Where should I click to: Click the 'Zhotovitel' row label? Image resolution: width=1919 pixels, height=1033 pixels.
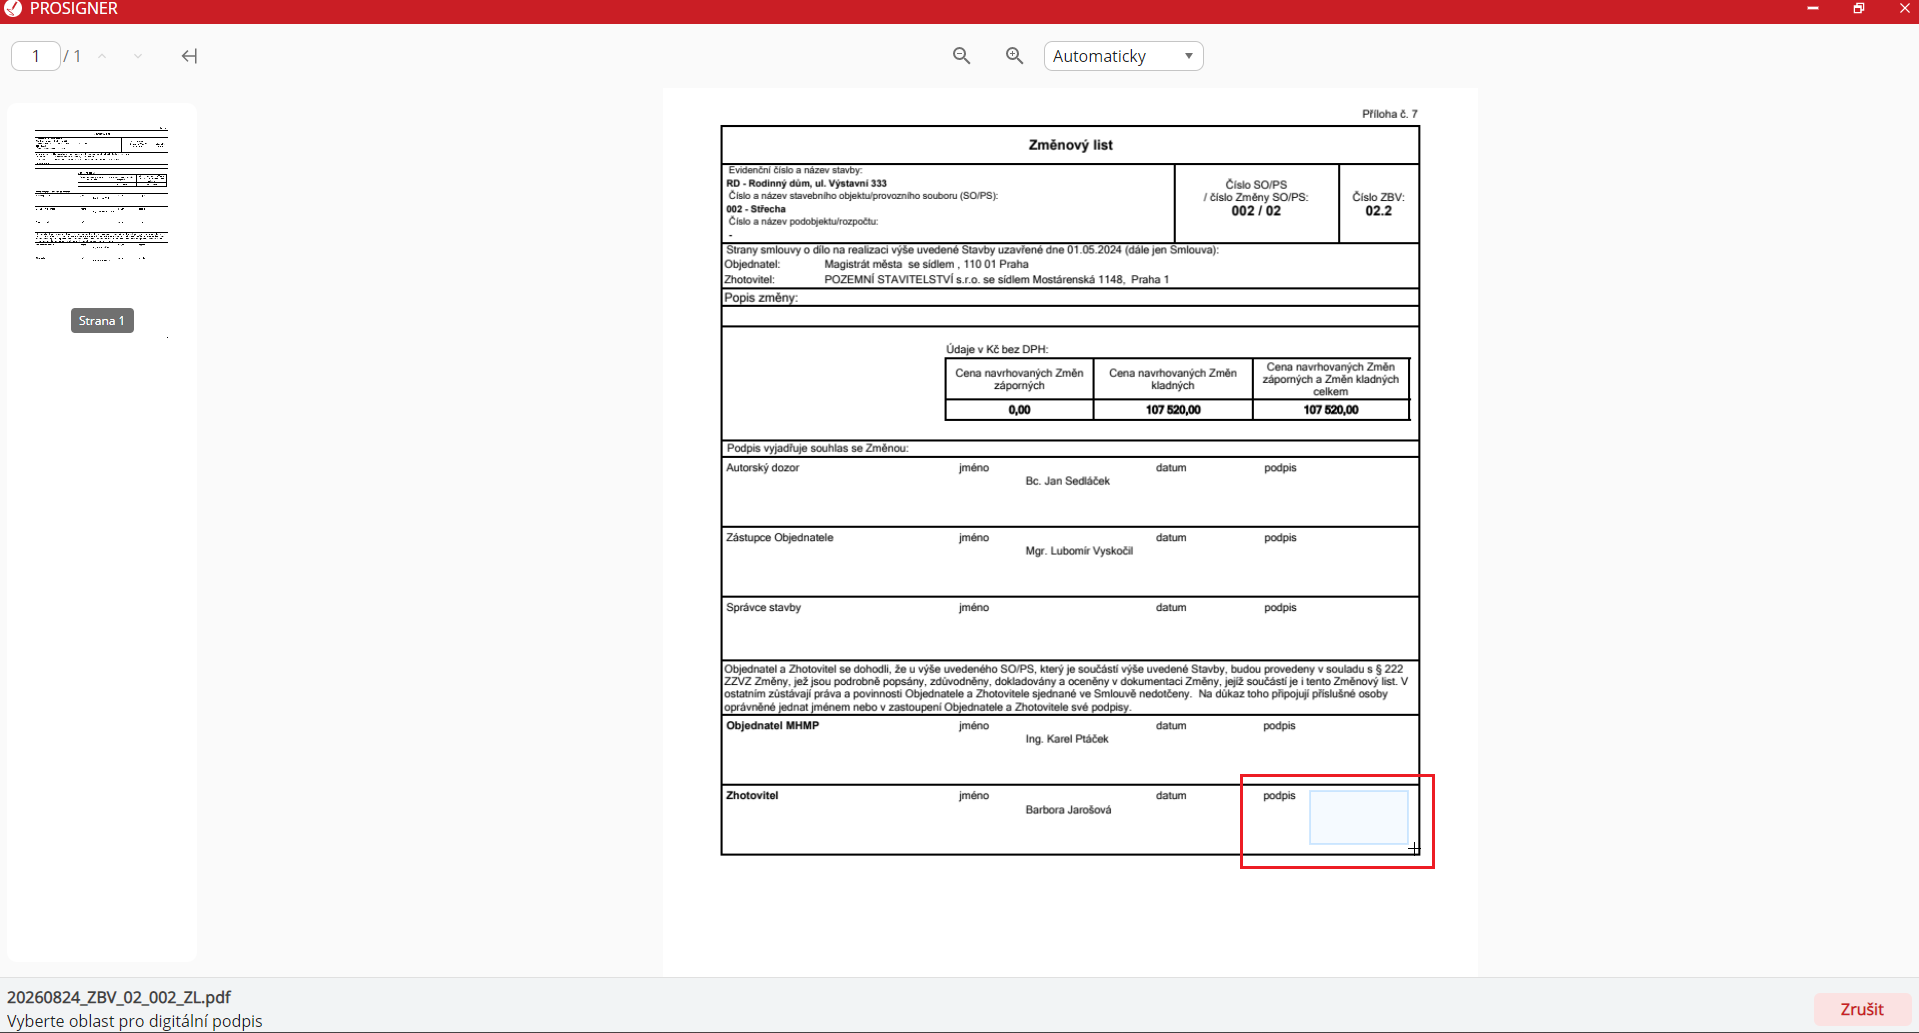pos(752,796)
